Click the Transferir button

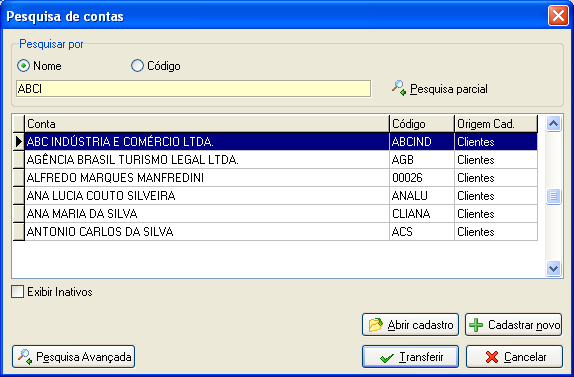(x=410, y=357)
